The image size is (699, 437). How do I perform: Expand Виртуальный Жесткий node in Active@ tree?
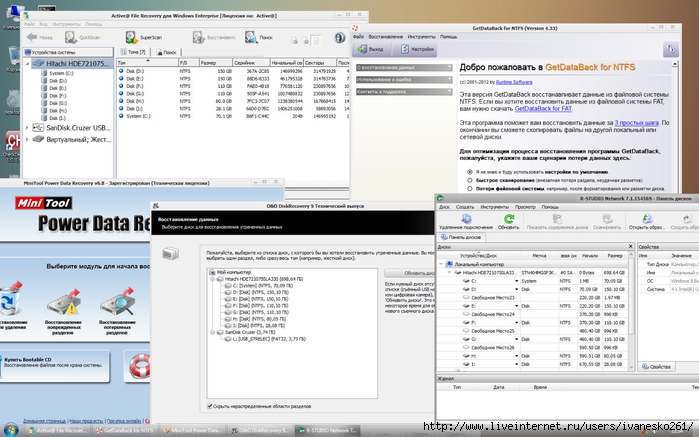(27, 140)
